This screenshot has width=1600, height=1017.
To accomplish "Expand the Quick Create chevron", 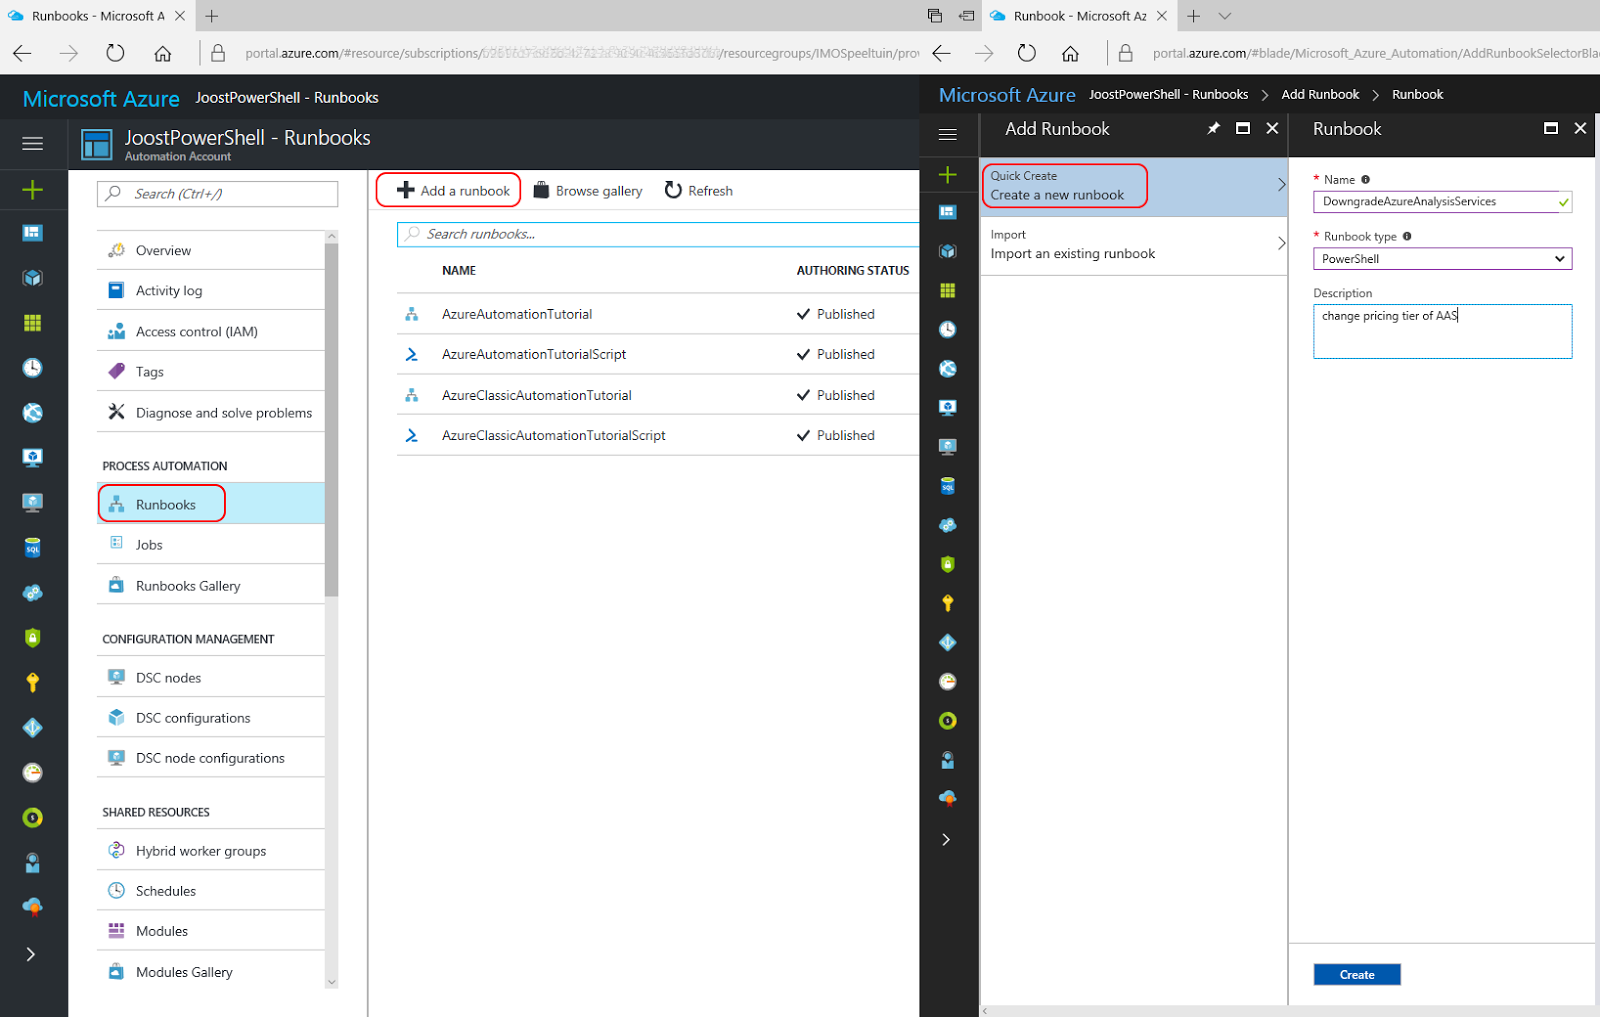I will [x=1281, y=185].
